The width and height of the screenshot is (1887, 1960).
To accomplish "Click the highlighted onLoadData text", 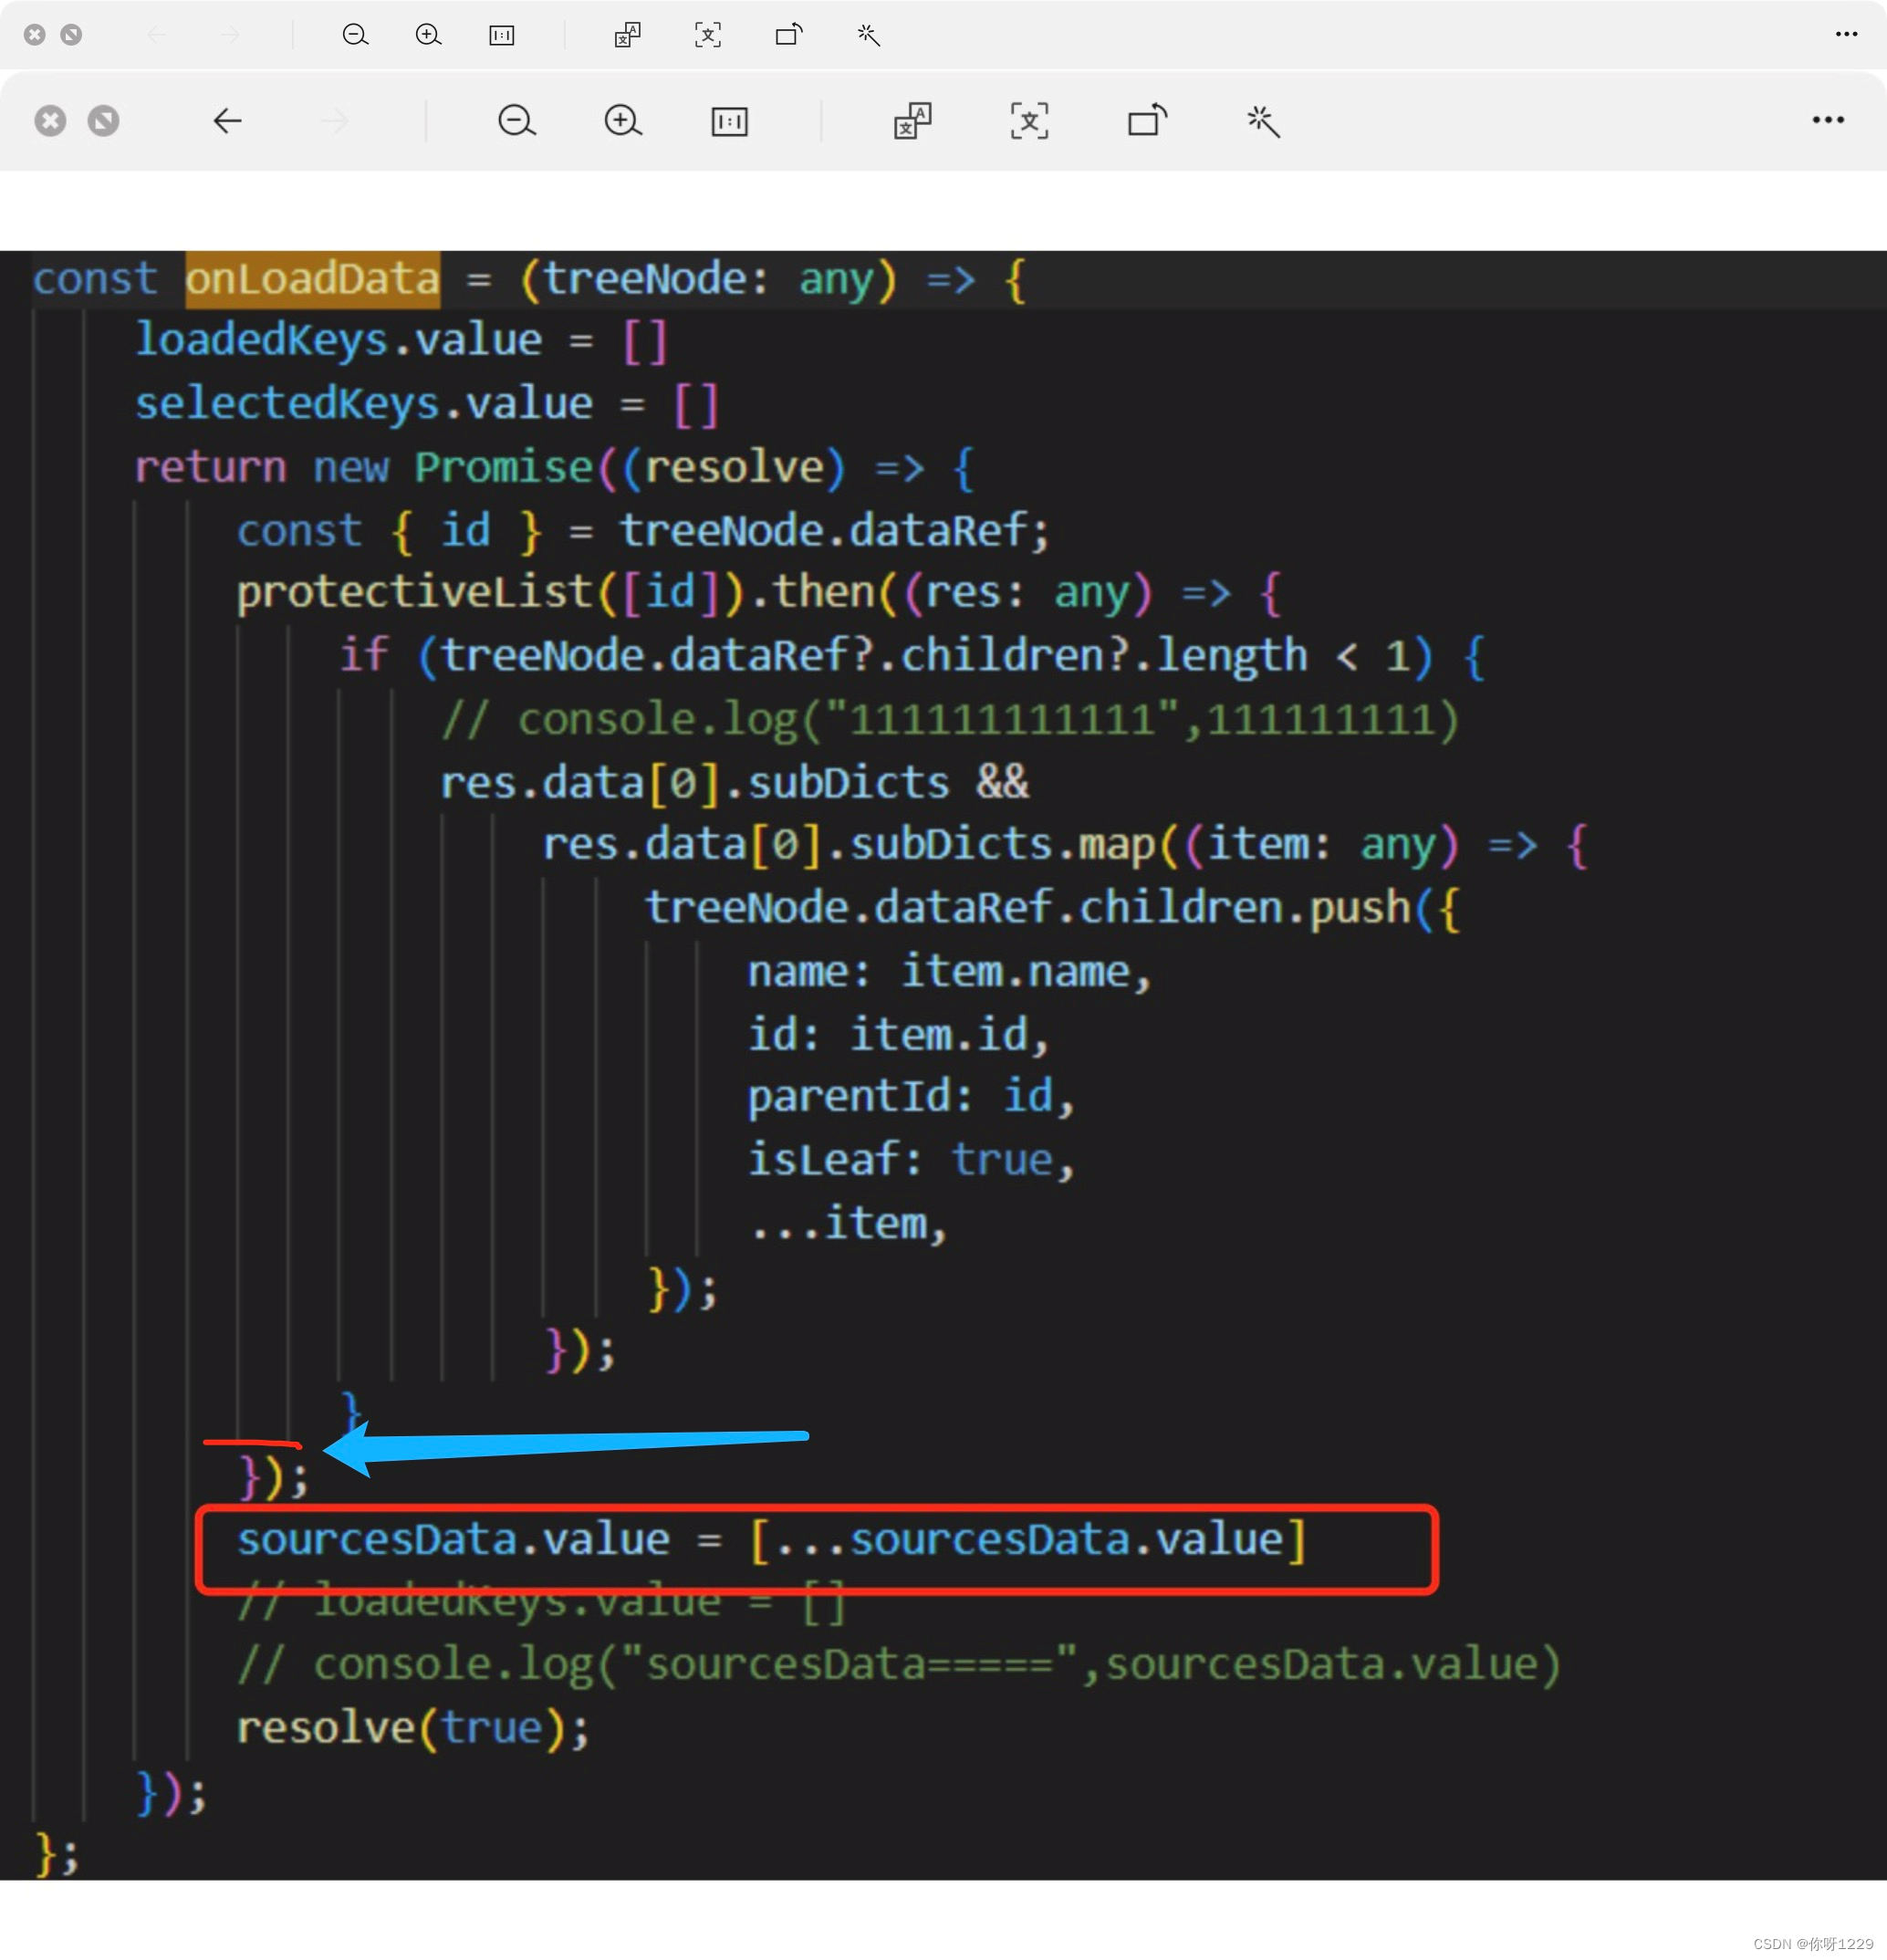I will (312, 279).
